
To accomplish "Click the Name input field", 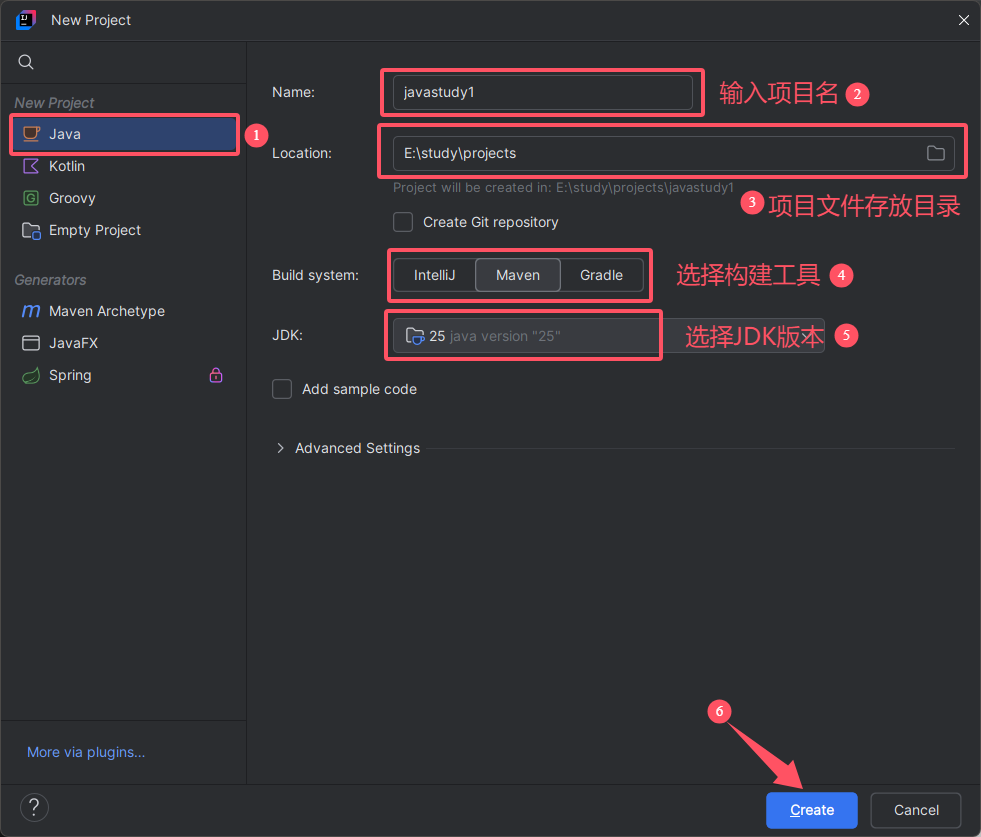I will coord(542,93).
